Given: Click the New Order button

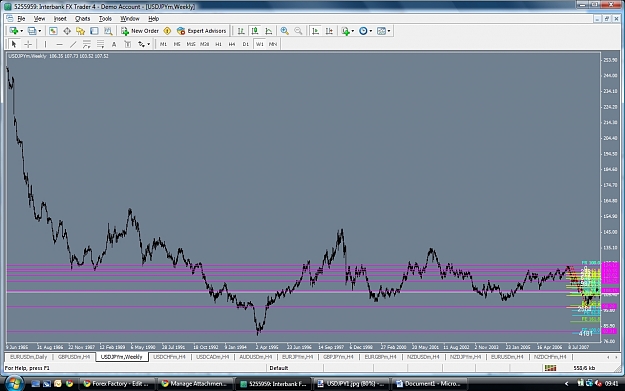Looking at the screenshot, I should pos(140,31).
